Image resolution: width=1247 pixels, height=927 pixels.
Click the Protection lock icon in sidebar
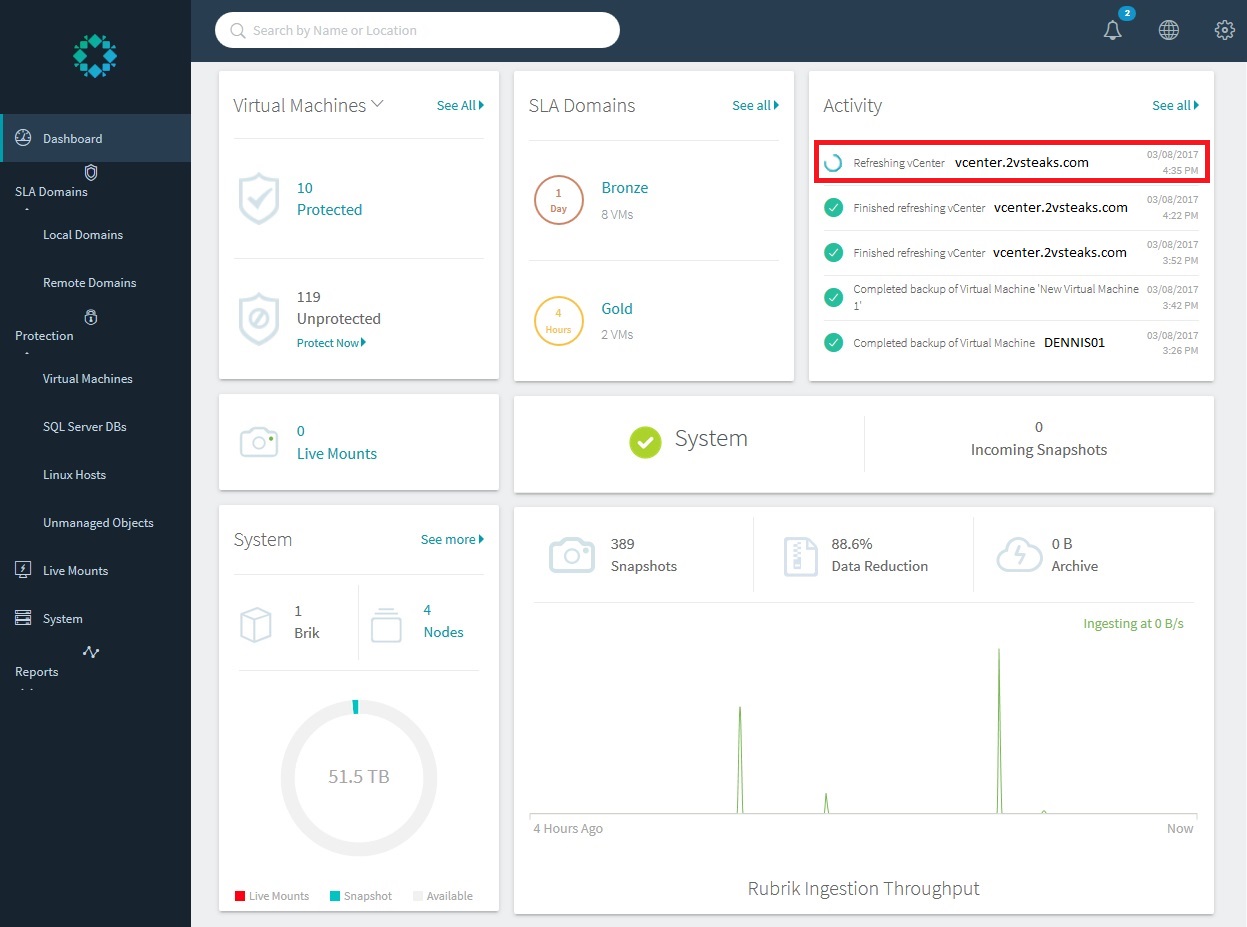(x=91, y=317)
